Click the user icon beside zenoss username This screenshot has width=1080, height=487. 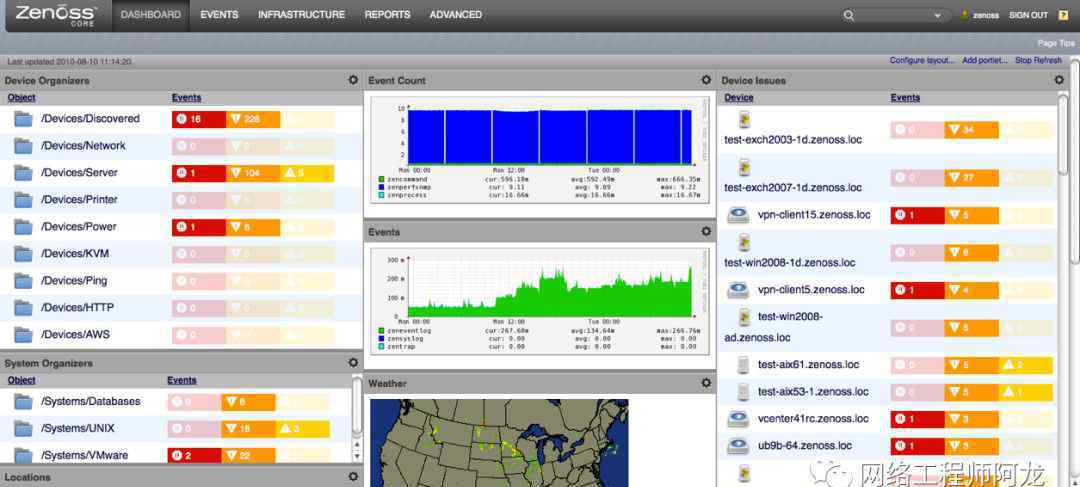[965, 14]
